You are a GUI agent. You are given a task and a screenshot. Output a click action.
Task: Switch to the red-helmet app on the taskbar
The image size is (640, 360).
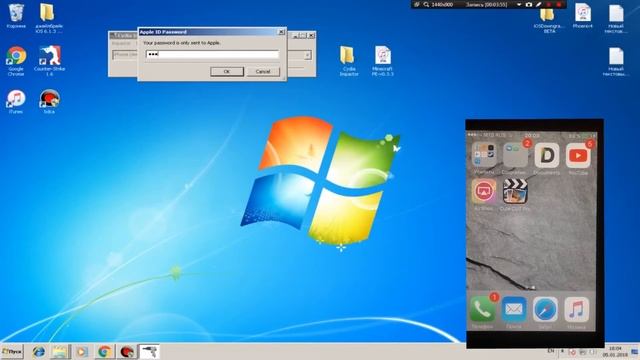(127, 351)
